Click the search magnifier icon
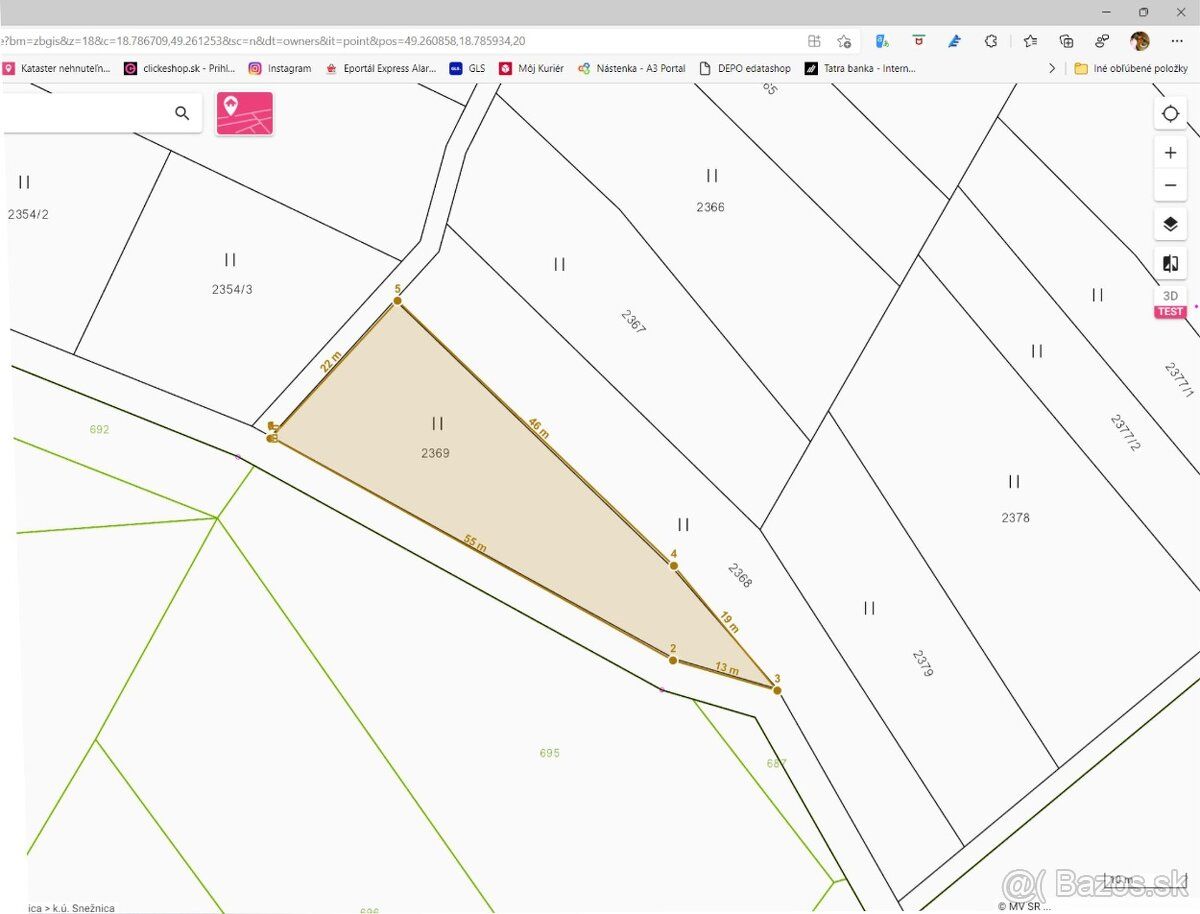This screenshot has width=1200, height=914. click(x=182, y=113)
